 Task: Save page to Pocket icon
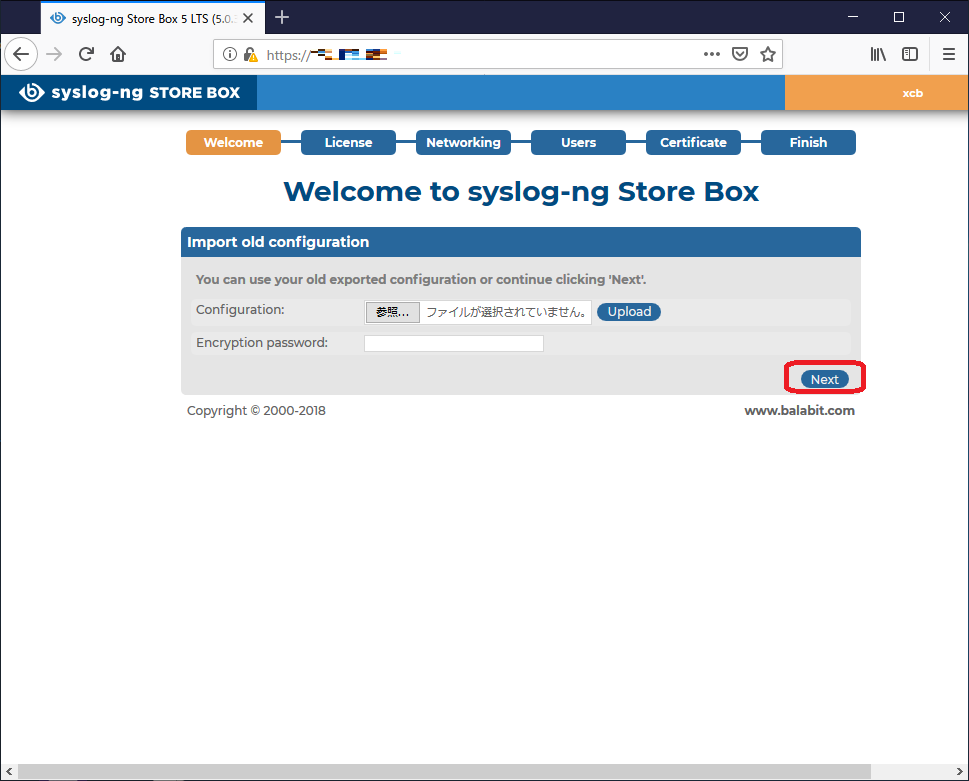[x=740, y=54]
